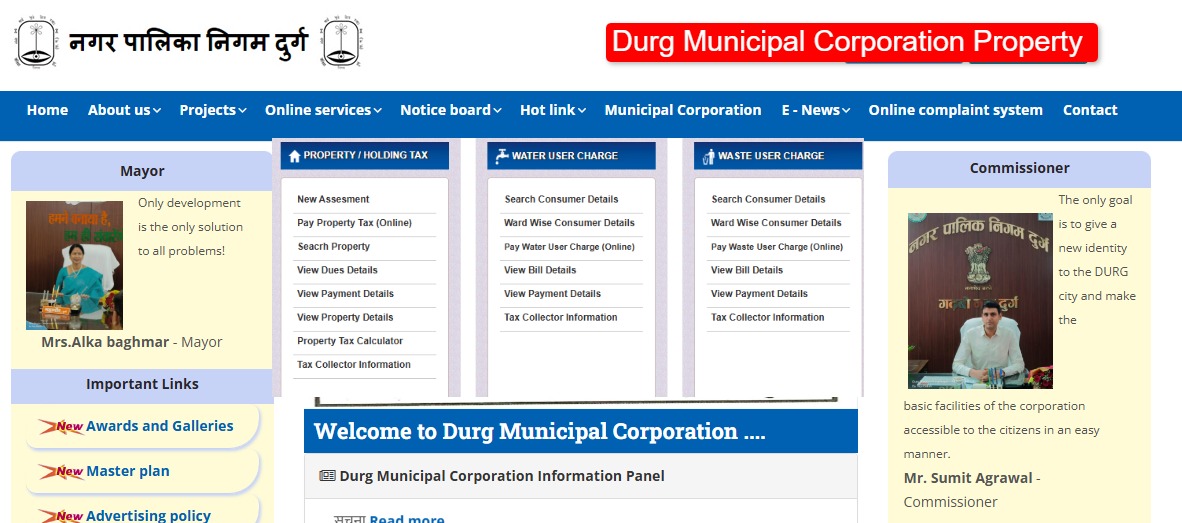The image size is (1182, 523).
Task: Open the Online services dropdown
Action: coord(323,110)
